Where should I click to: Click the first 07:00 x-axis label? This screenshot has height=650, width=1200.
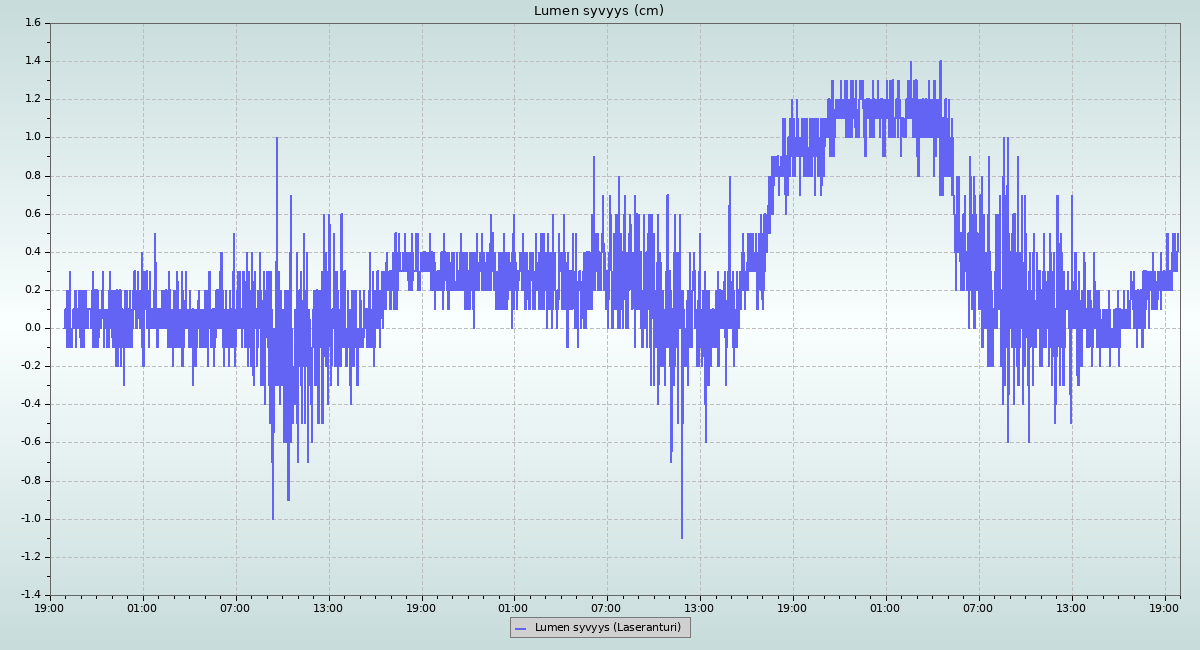pyautogui.click(x=235, y=608)
